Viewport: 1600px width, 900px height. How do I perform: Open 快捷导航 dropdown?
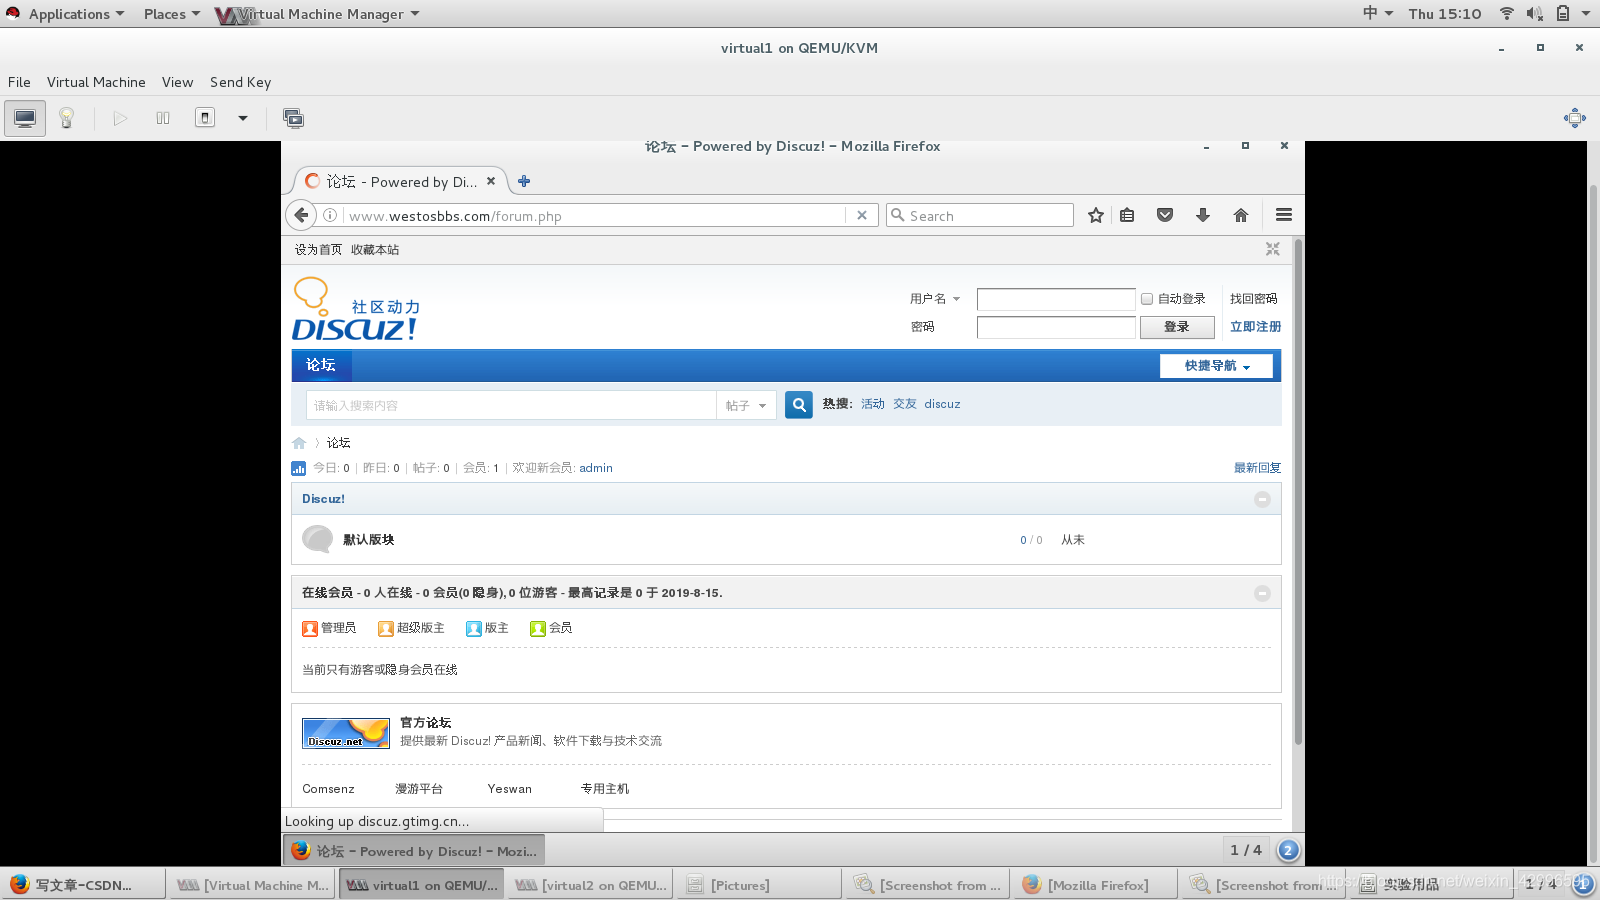pyautogui.click(x=1216, y=366)
